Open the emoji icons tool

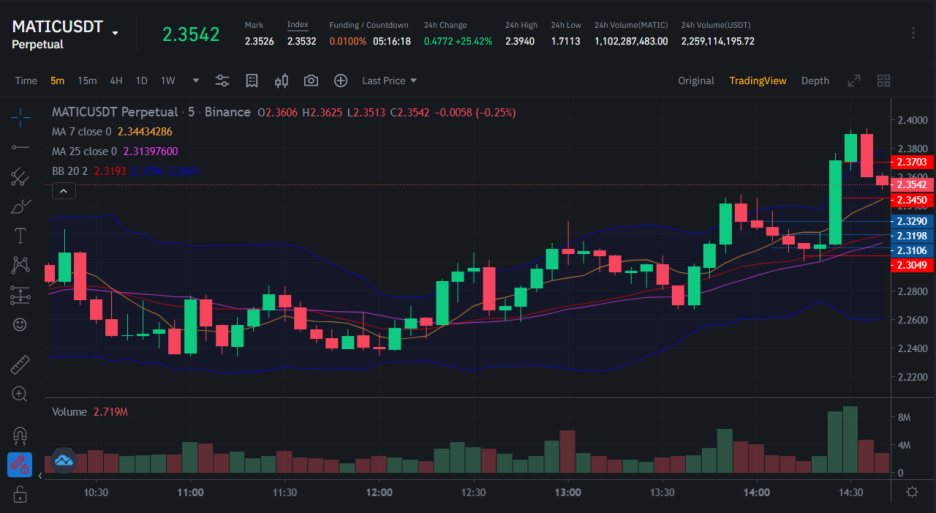coord(20,324)
